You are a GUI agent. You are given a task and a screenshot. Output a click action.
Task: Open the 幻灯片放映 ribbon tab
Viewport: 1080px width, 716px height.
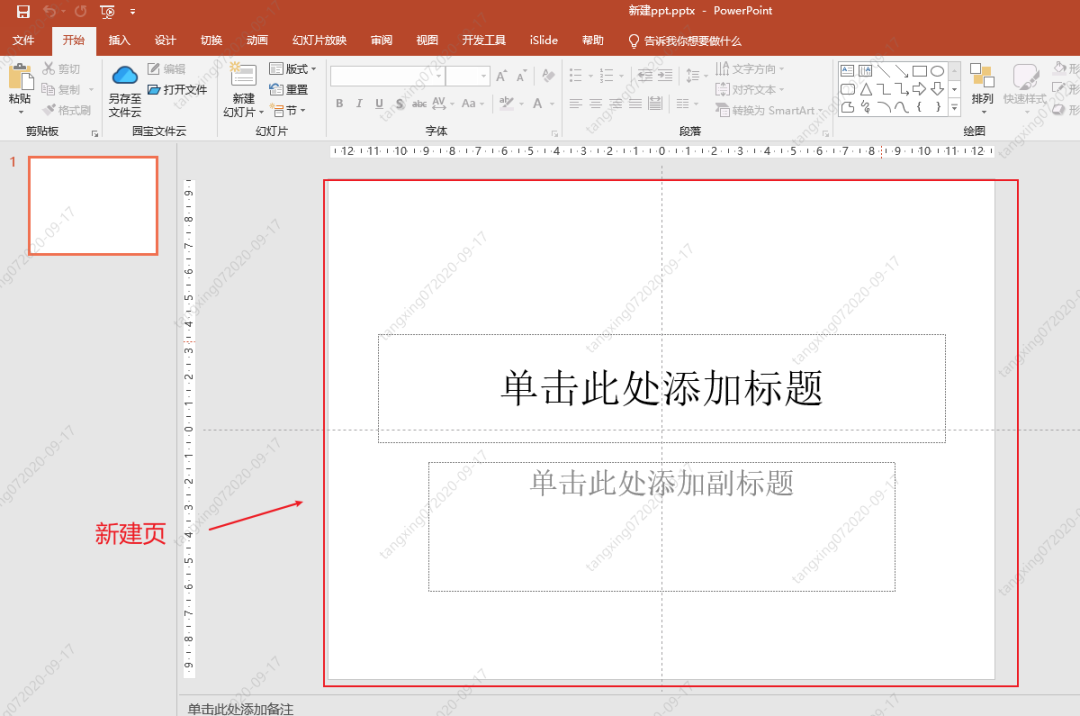pyautogui.click(x=318, y=40)
